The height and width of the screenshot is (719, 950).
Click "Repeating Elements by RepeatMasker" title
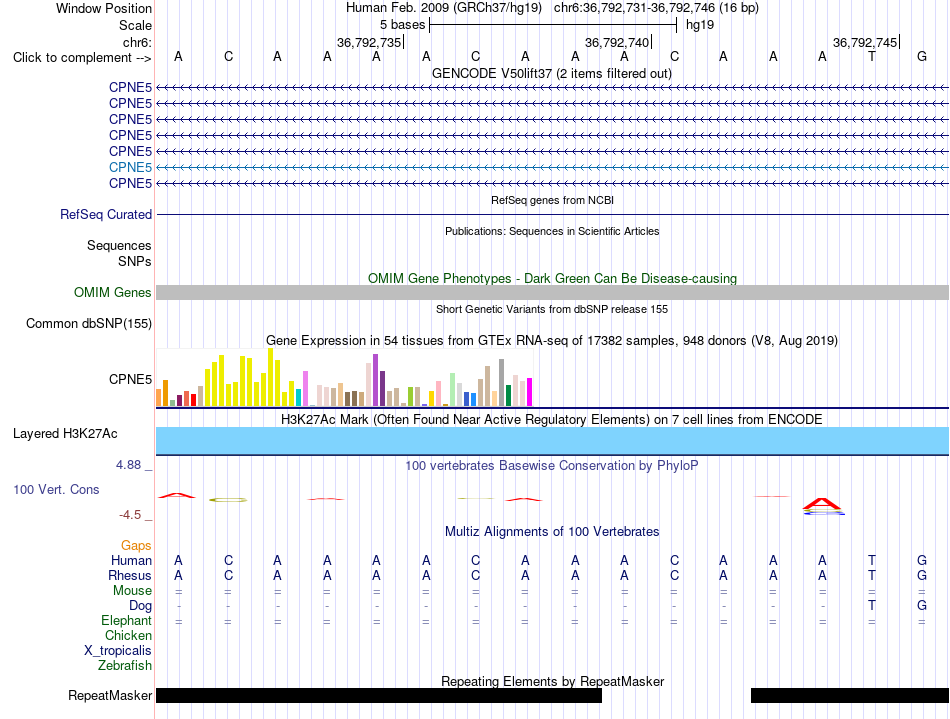553,681
